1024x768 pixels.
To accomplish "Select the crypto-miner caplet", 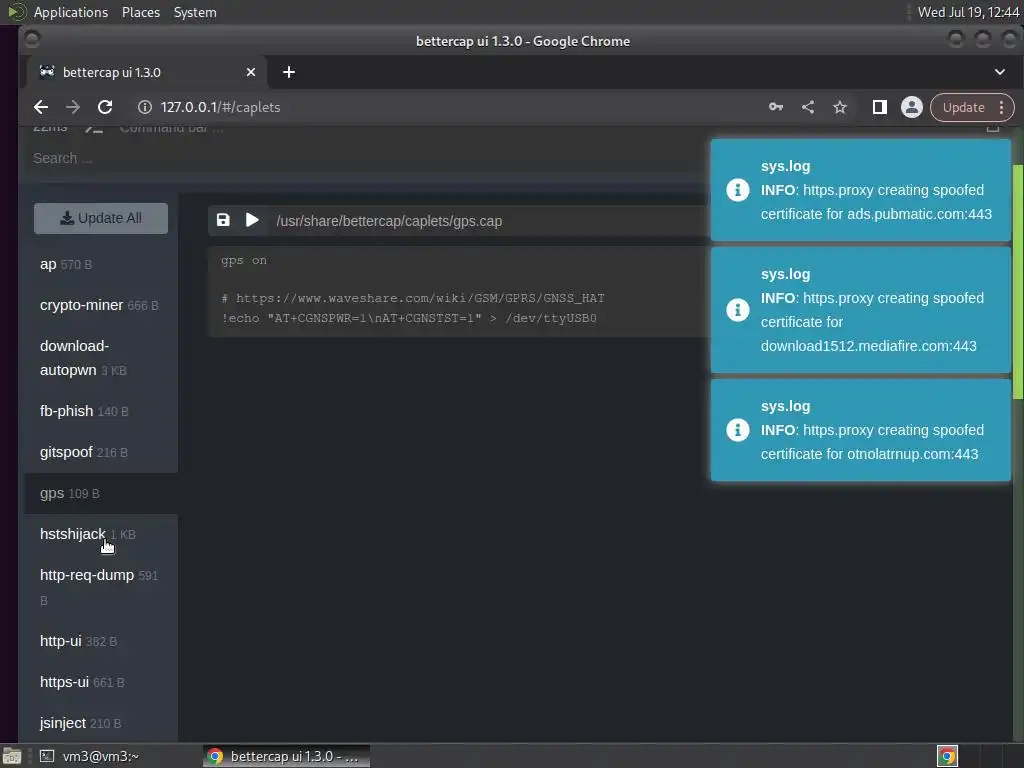I will coord(101,305).
